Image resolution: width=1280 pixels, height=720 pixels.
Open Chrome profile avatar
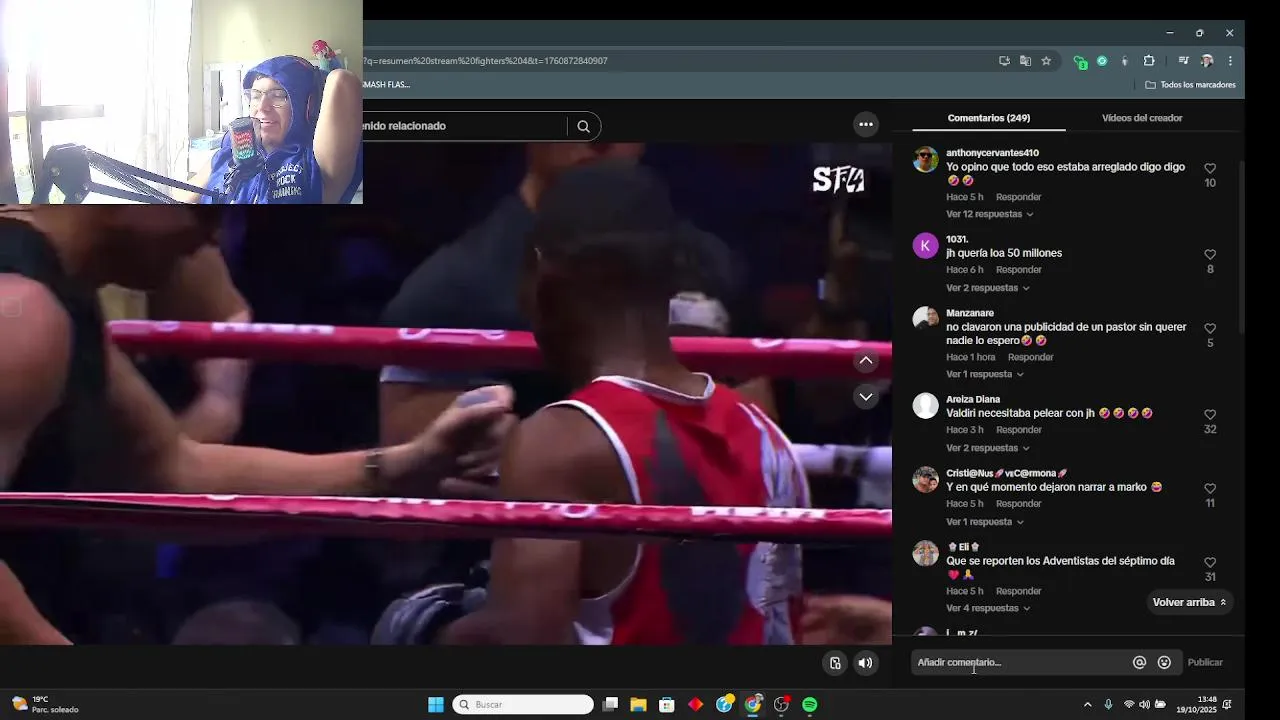(1207, 61)
